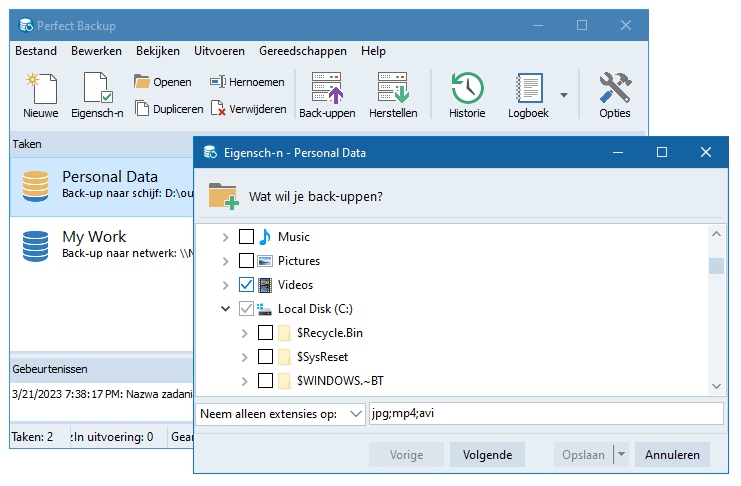The image size is (741, 486).
Task: Click the Videos film icon
Action: [x=265, y=285]
